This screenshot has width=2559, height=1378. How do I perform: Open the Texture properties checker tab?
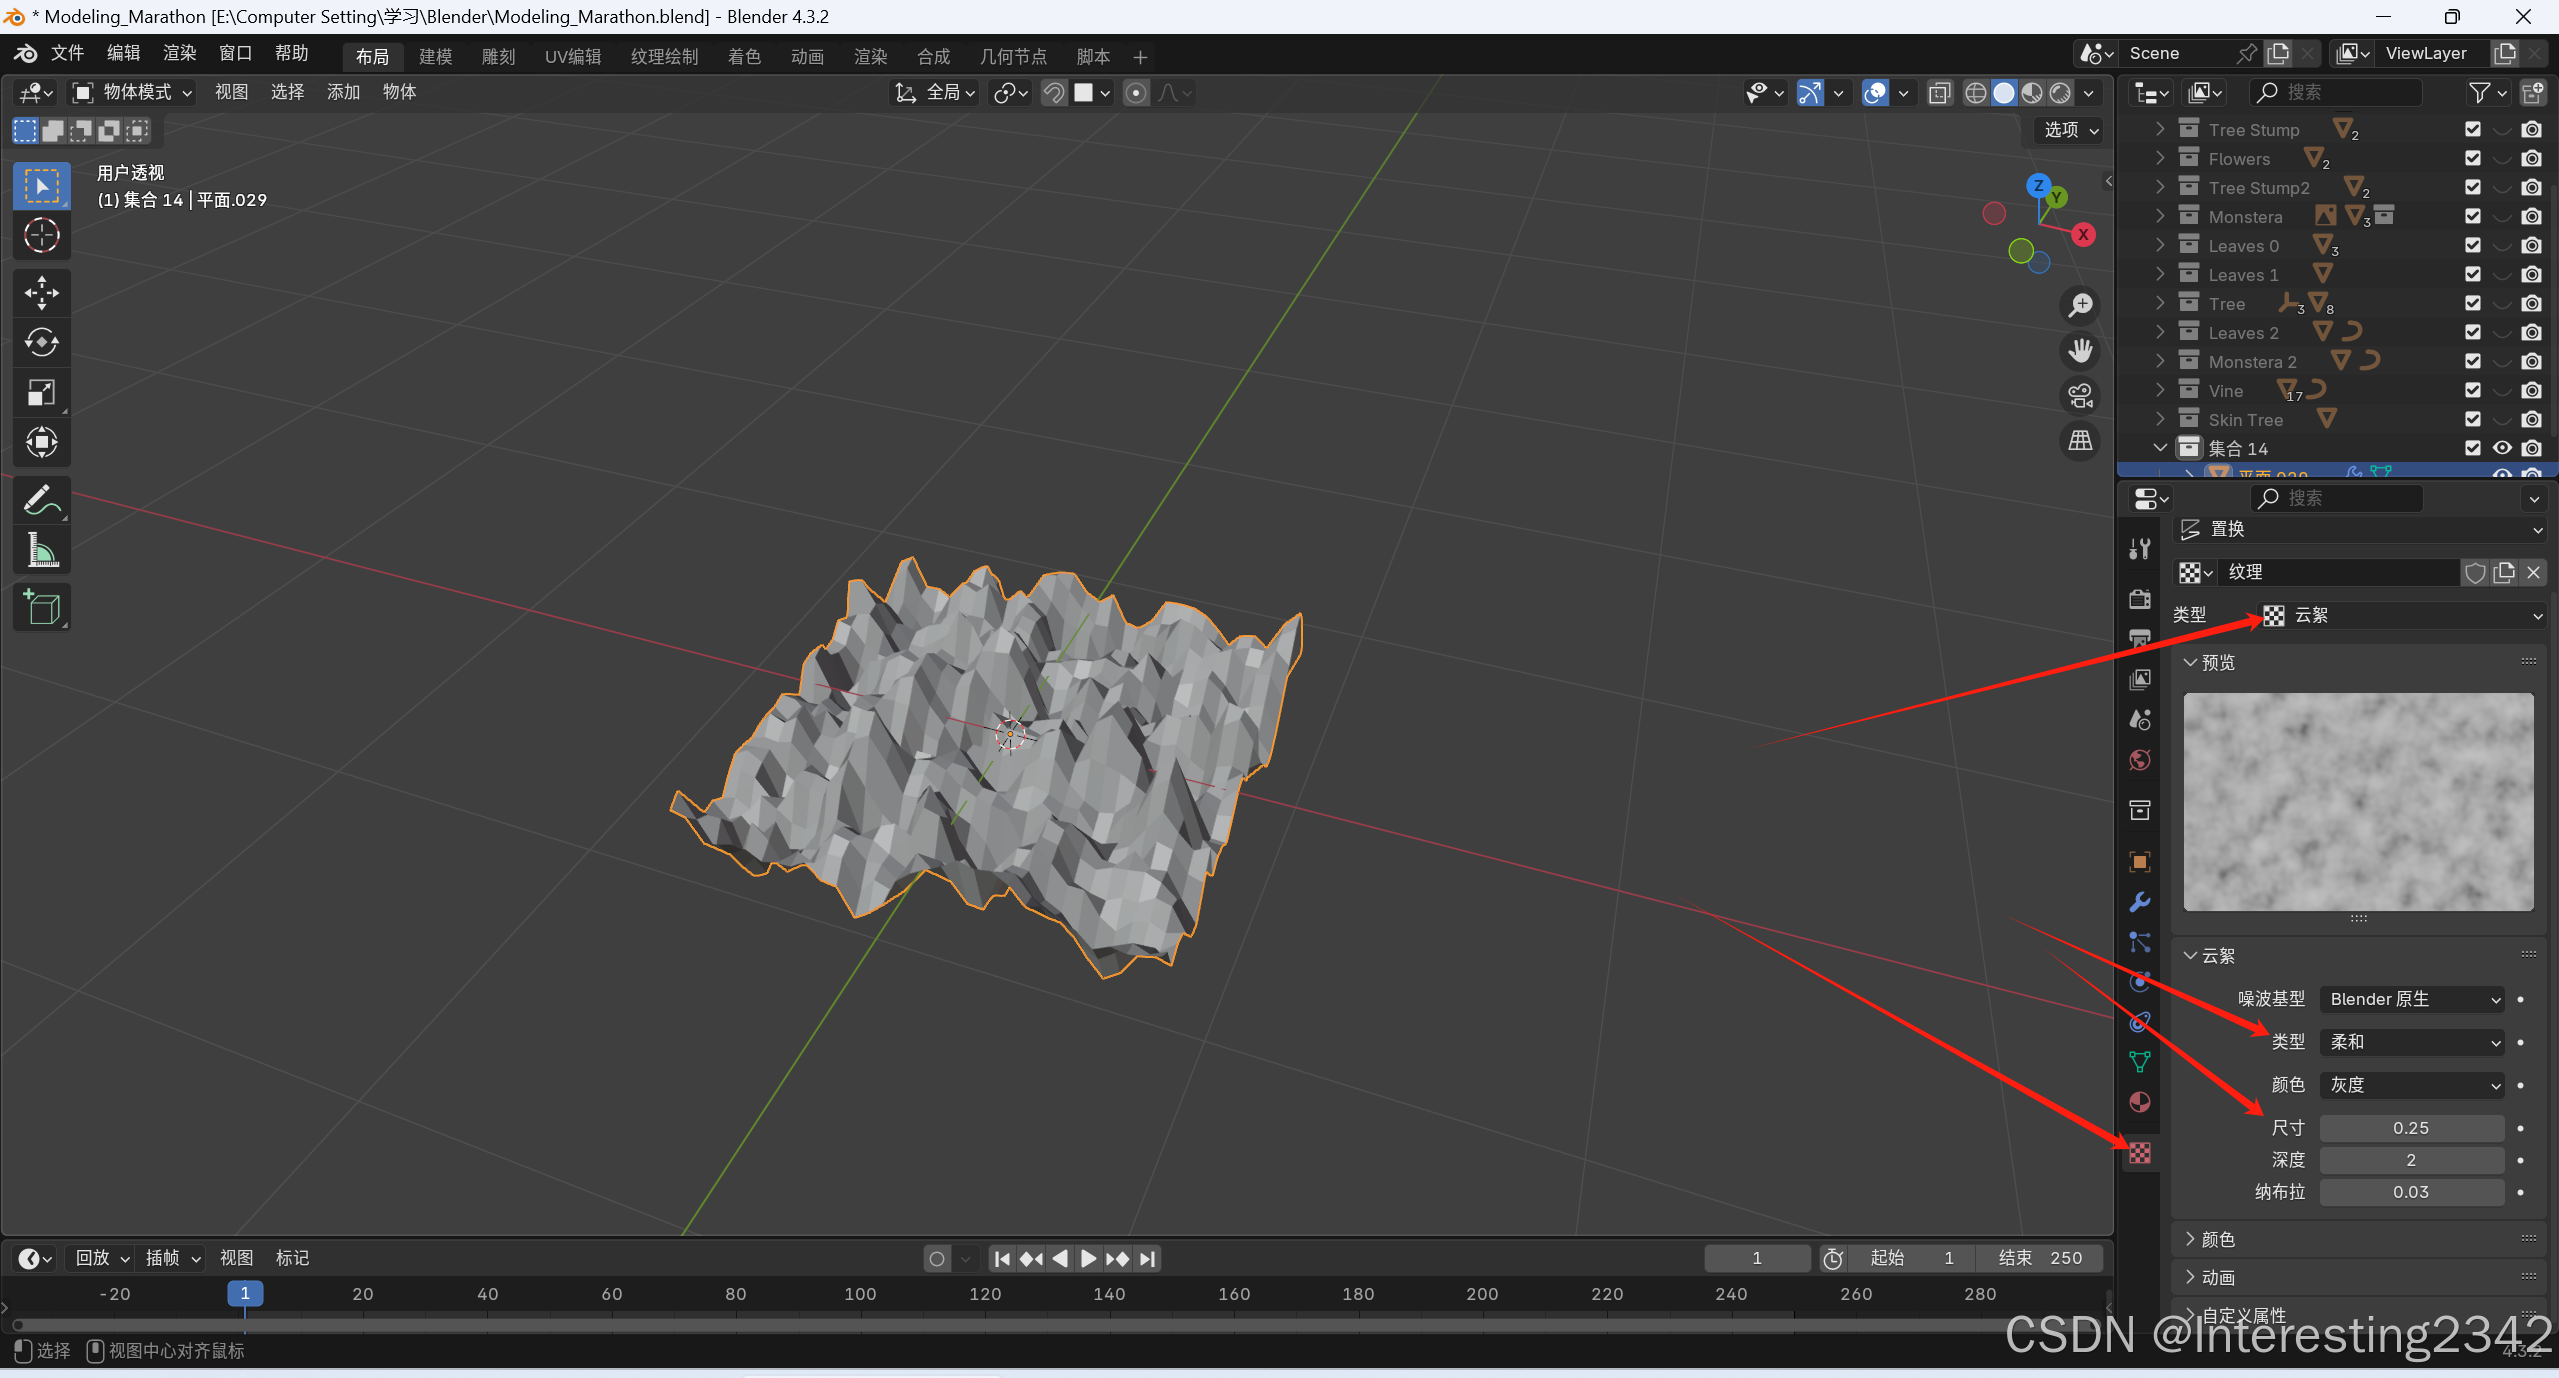(2140, 1153)
